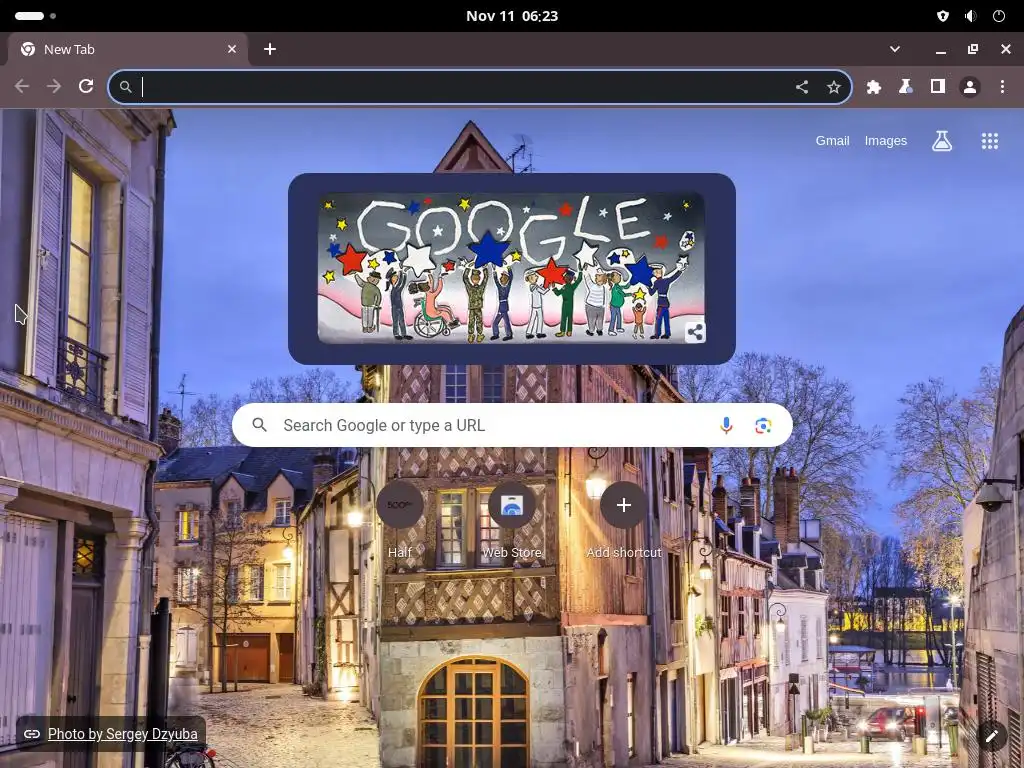The width and height of the screenshot is (1024, 768).
Task: Toggle the side panel
Action: (937, 87)
